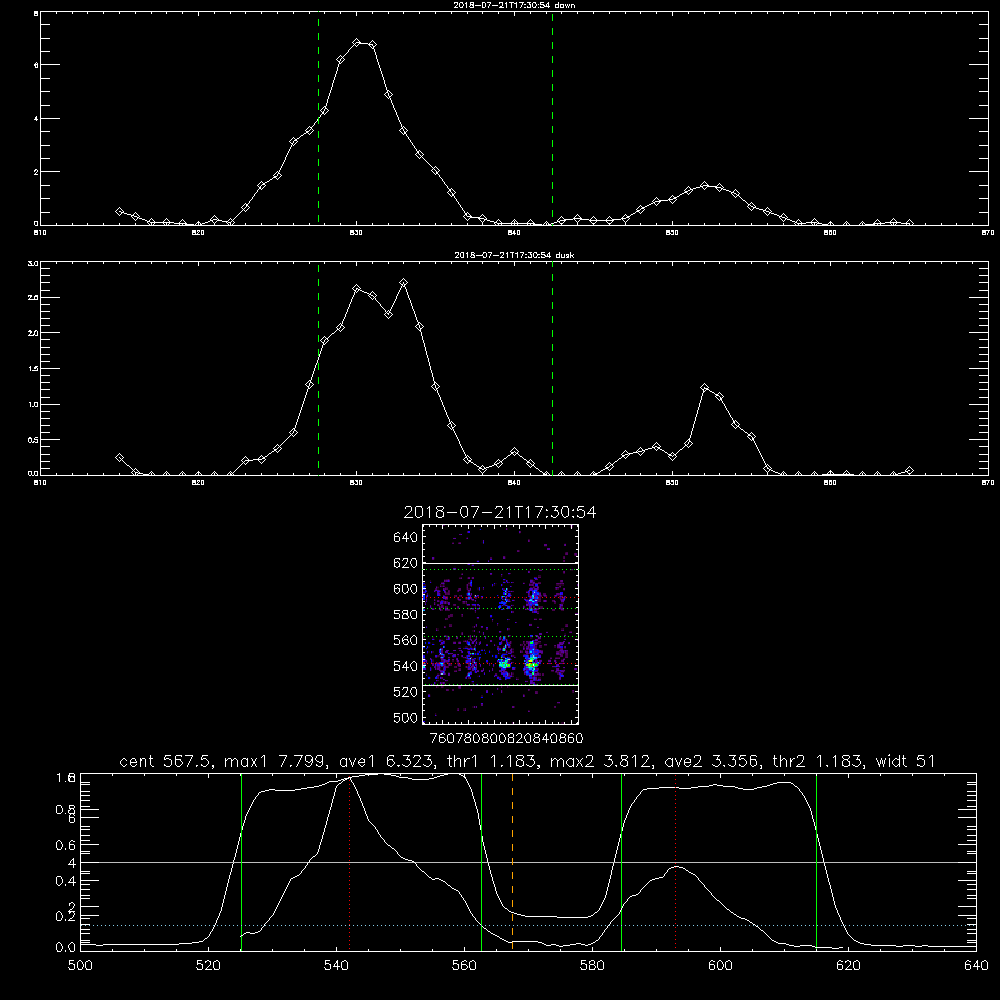1000x1000 pixels.
Task: Click the x-axis label 520 on bottom plot
Action: pos(208,966)
